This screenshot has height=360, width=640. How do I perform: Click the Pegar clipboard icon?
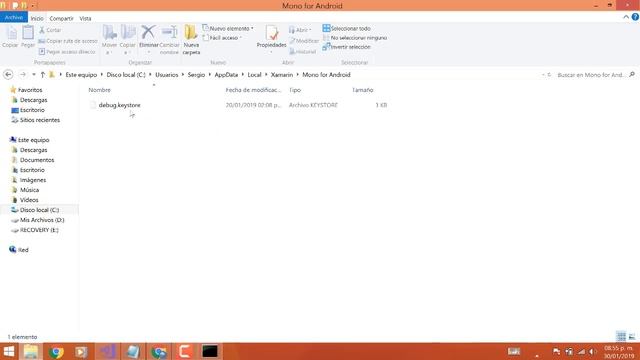pyautogui.click(x=28, y=37)
